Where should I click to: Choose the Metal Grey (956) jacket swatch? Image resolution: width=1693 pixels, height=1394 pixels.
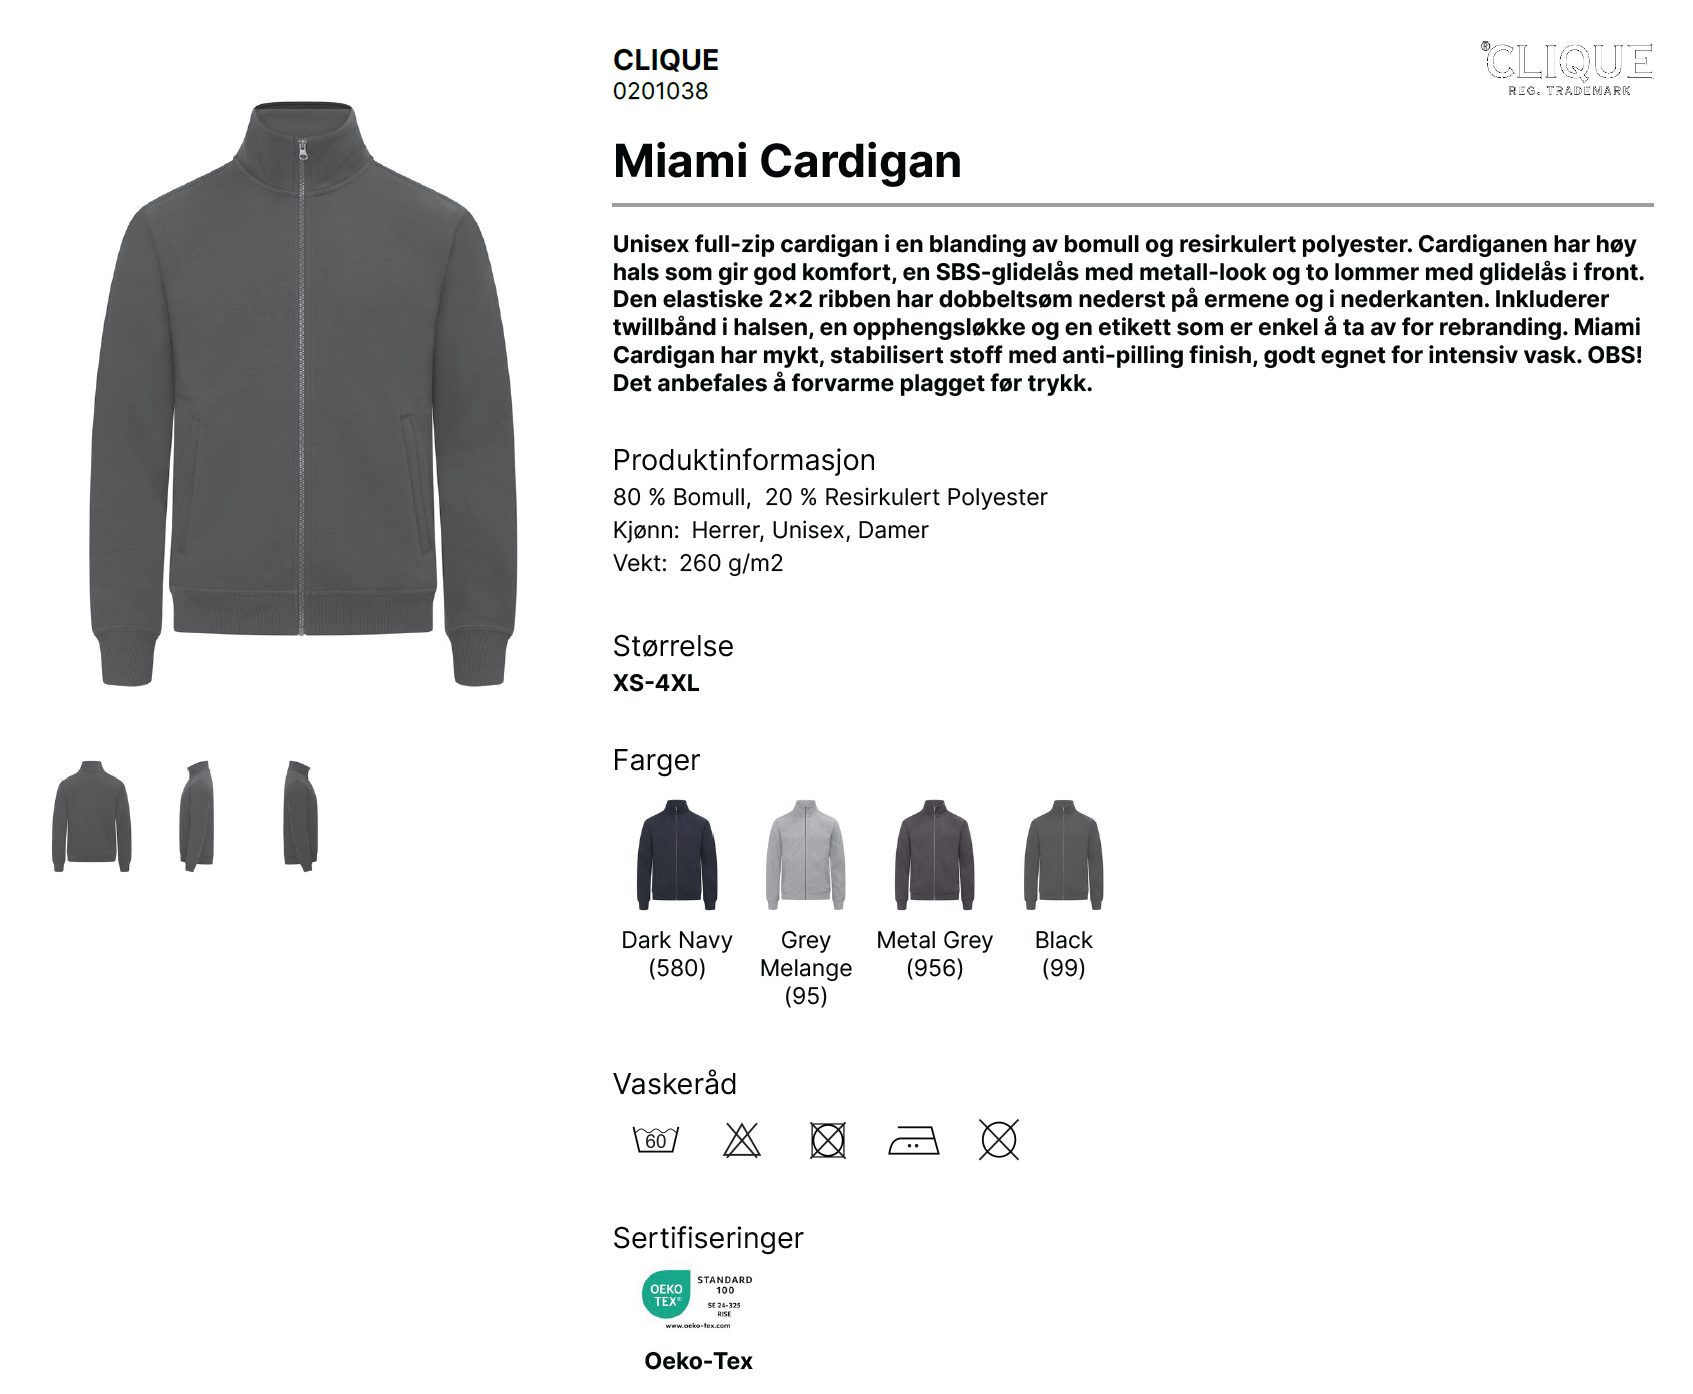pyautogui.click(x=935, y=855)
